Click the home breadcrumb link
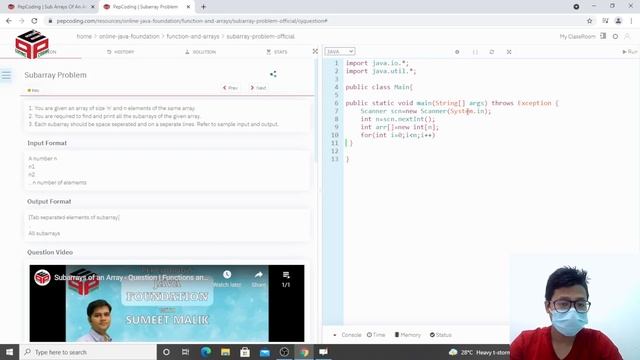 84,36
